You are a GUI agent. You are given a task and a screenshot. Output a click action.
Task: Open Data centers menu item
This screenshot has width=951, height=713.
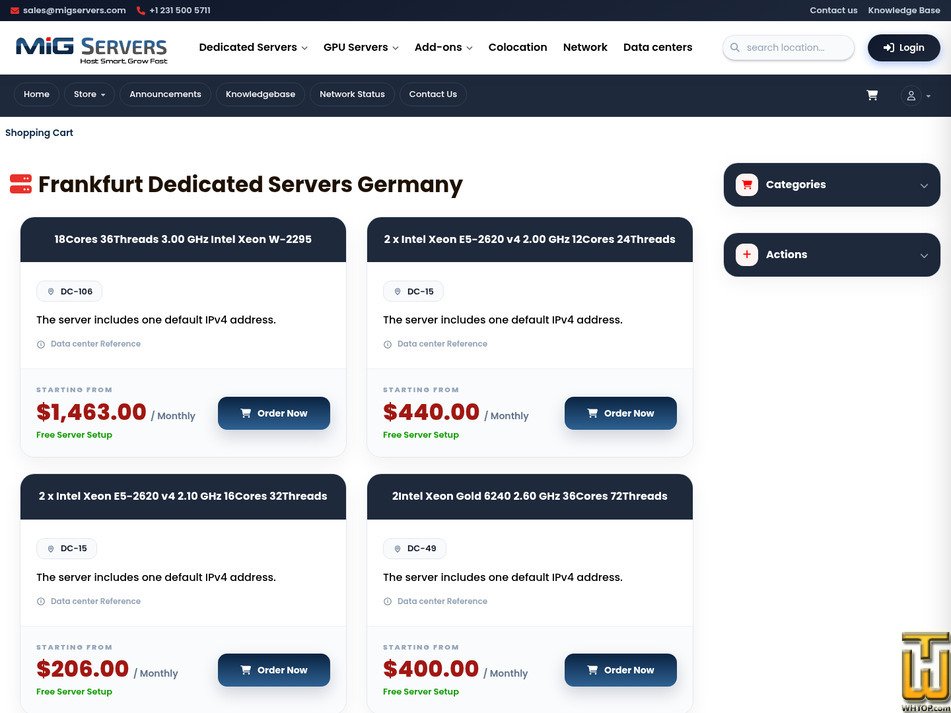pos(657,47)
